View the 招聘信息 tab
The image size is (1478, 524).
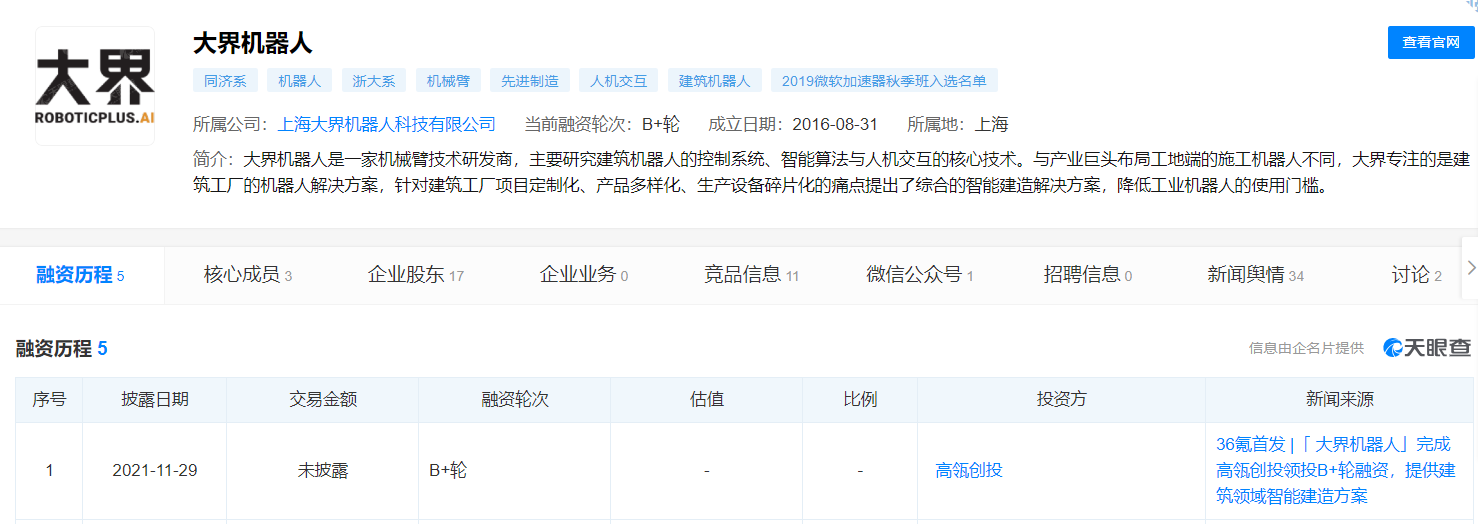point(1088,275)
